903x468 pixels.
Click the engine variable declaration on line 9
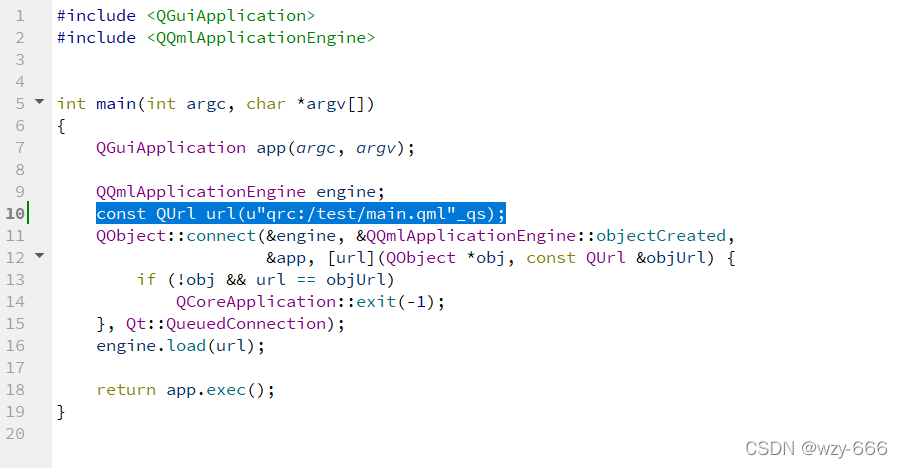(x=240, y=192)
